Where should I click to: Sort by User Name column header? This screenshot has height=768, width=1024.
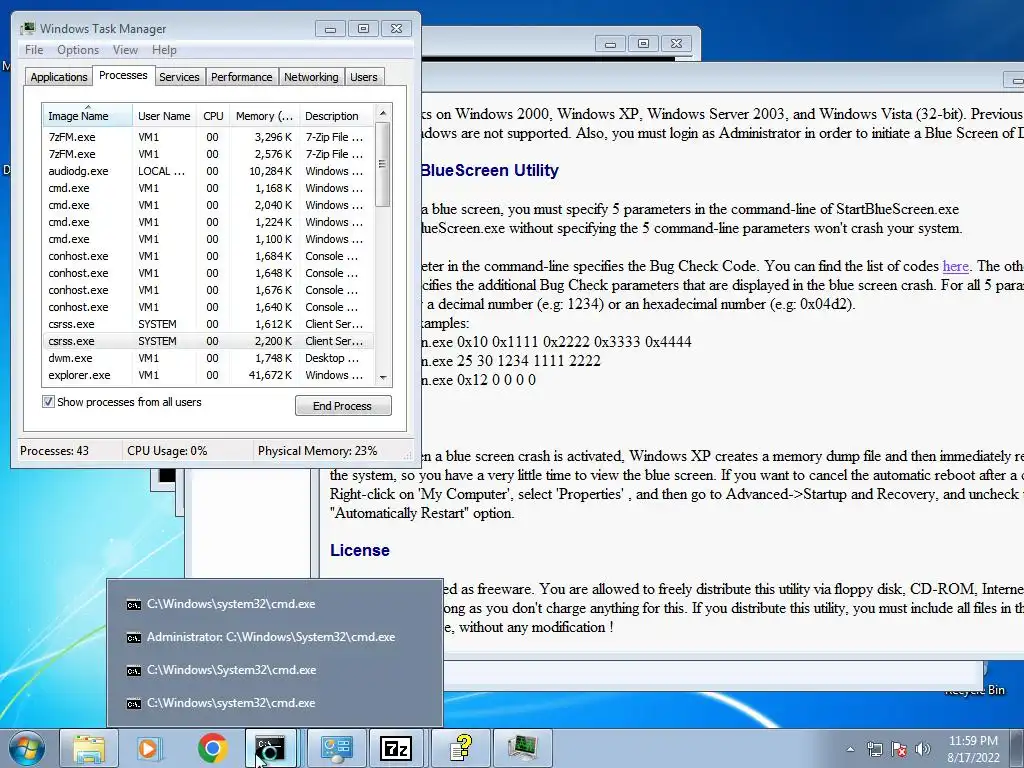[x=164, y=116]
